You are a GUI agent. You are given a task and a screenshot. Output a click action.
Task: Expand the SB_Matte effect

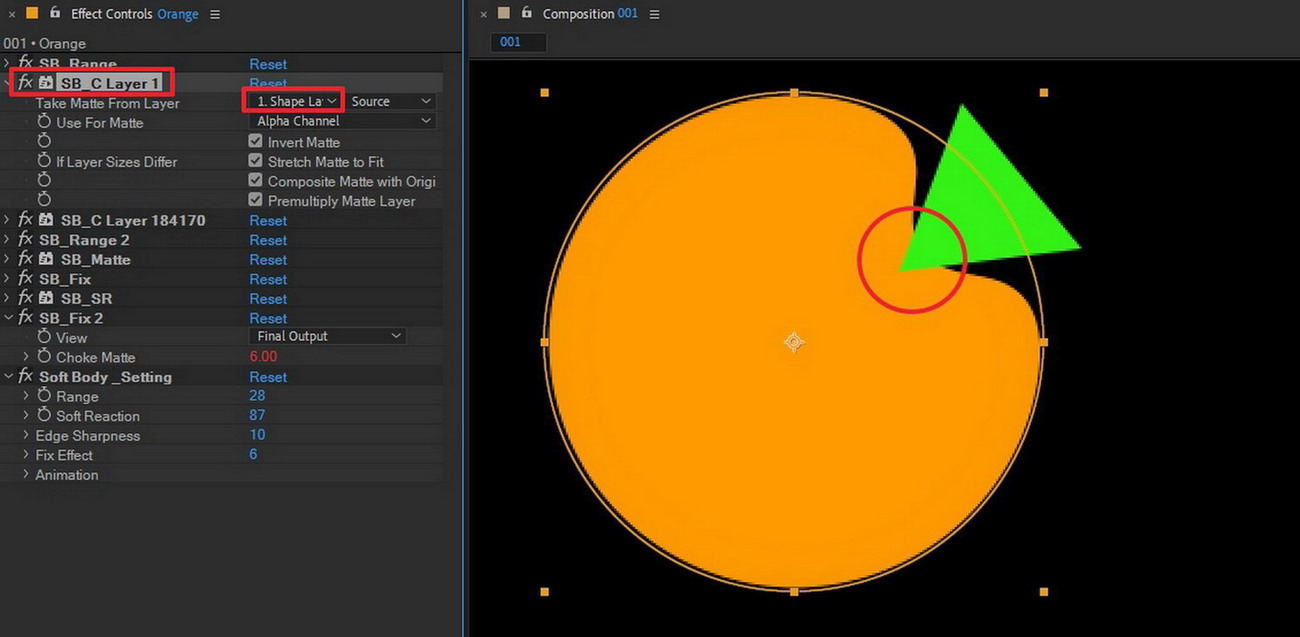(7, 259)
